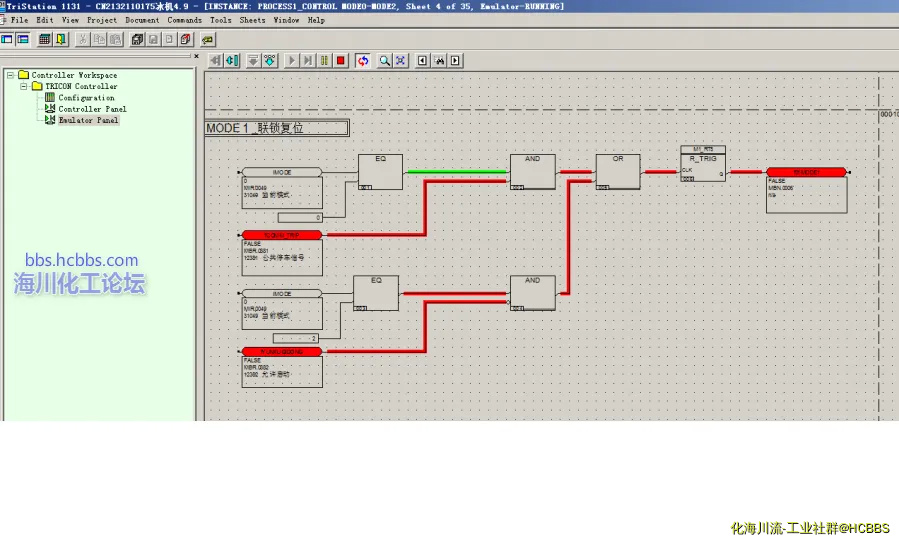This screenshot has width=899, height=544.
Task: Click the magnifier zoom icon
Action: pyautogui.click(x=383, y=60)
